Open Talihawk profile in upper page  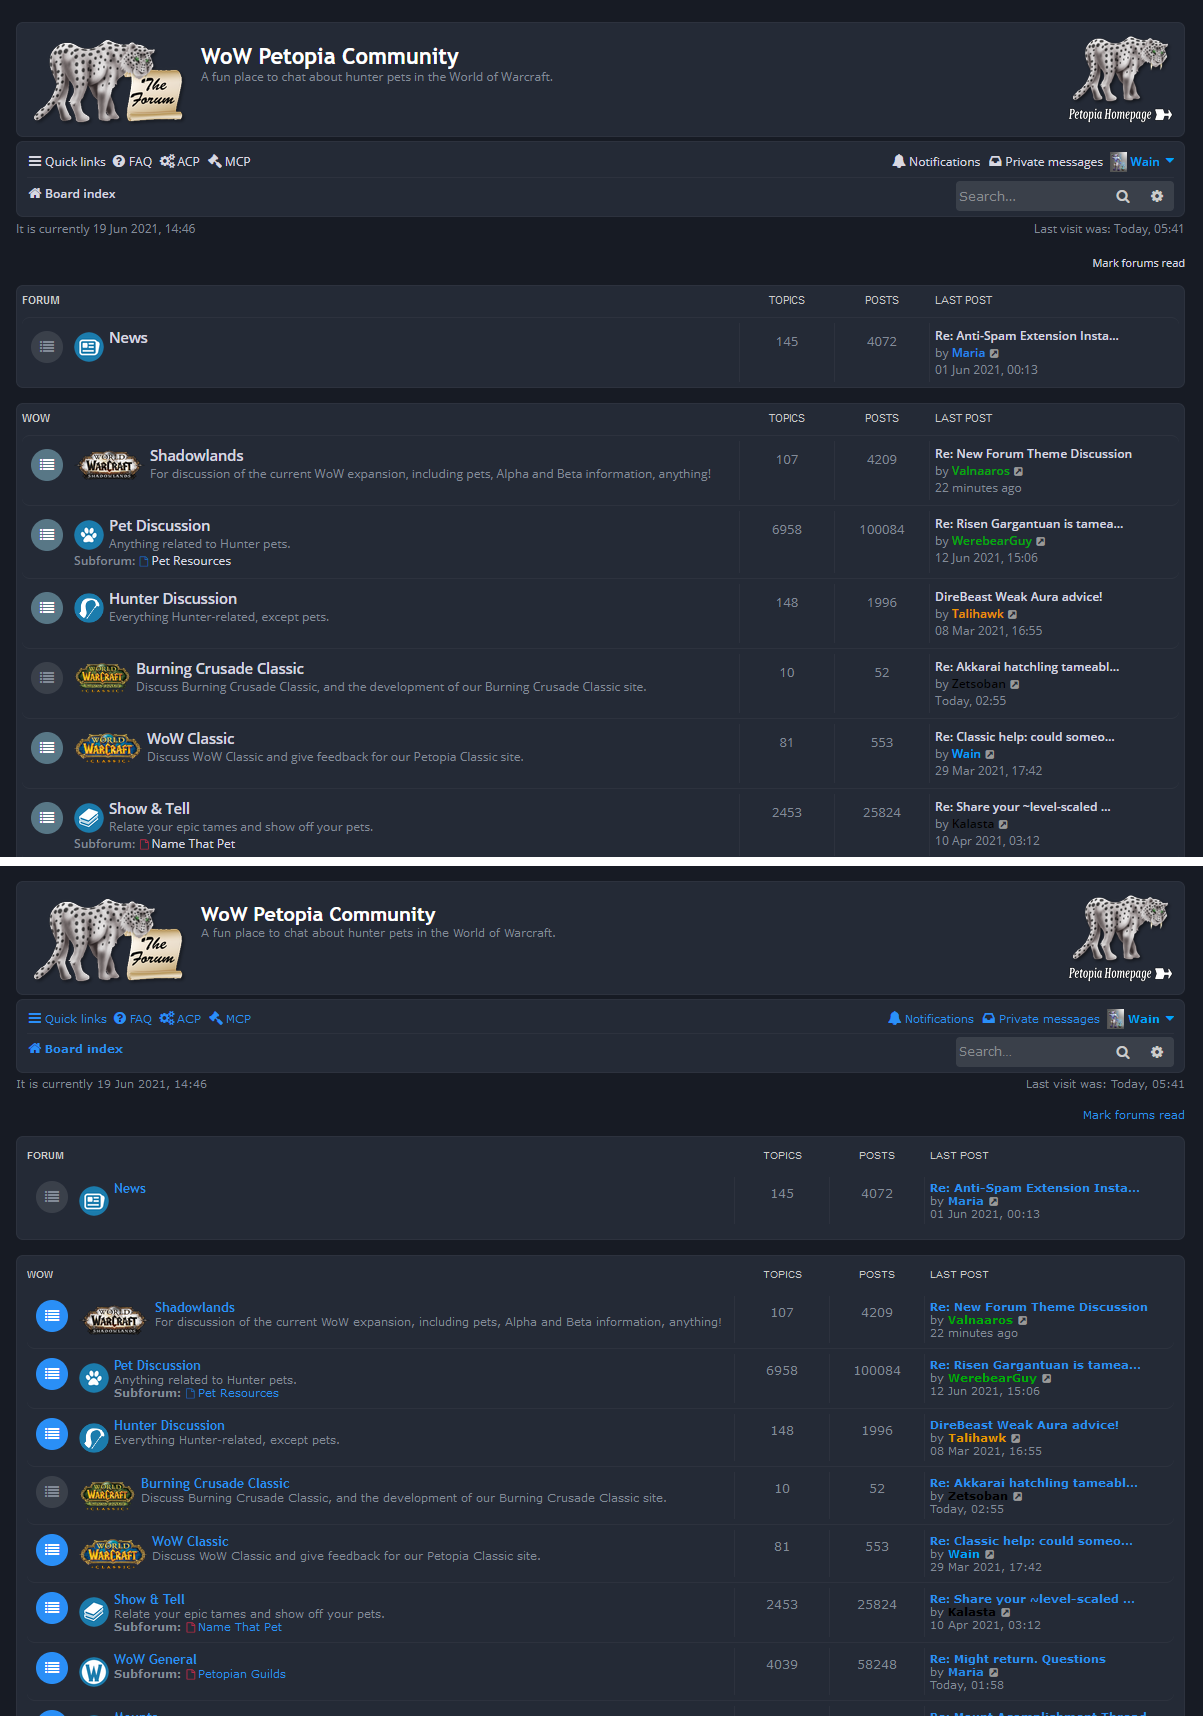[978, 615]
